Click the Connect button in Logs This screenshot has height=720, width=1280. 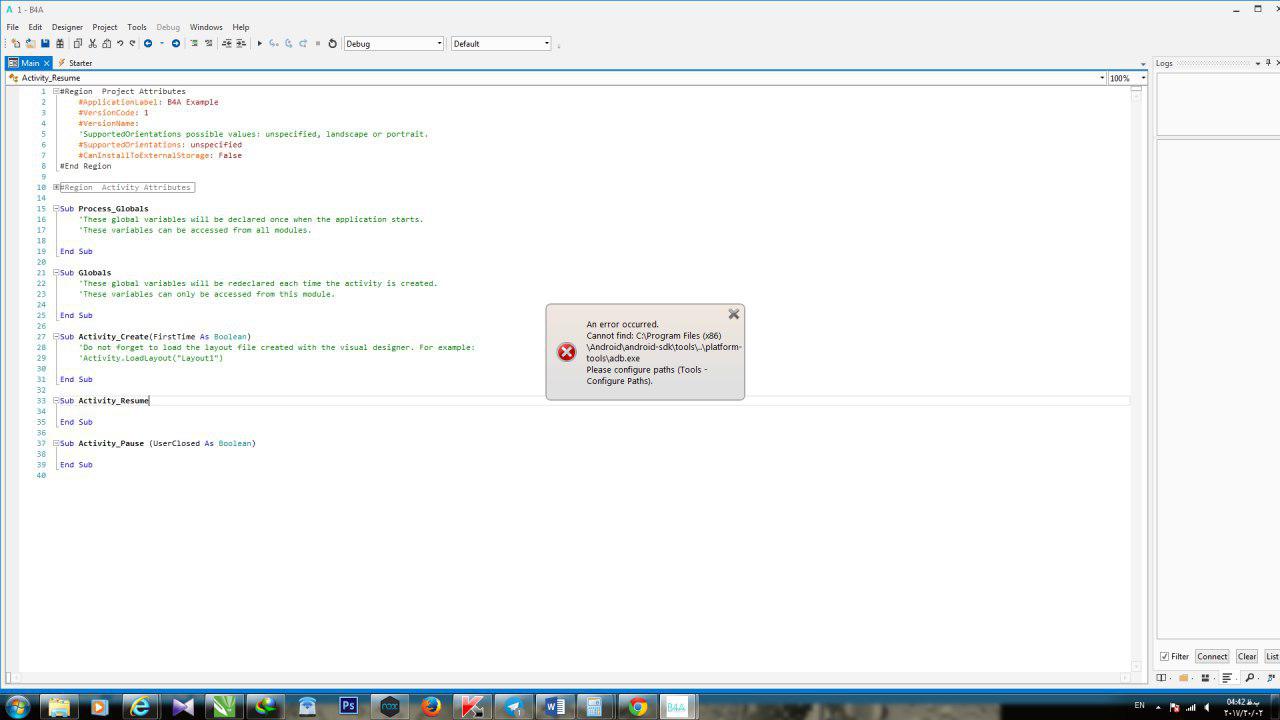pos(1212,656)
